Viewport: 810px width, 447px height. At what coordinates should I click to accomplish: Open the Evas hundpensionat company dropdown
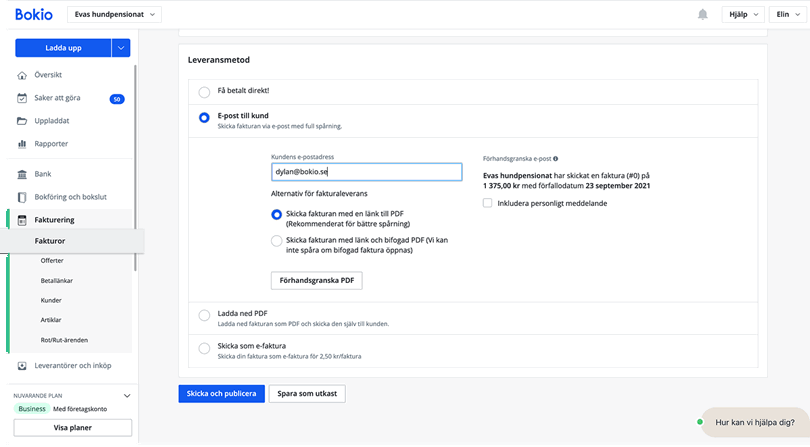tap(114, 14)
